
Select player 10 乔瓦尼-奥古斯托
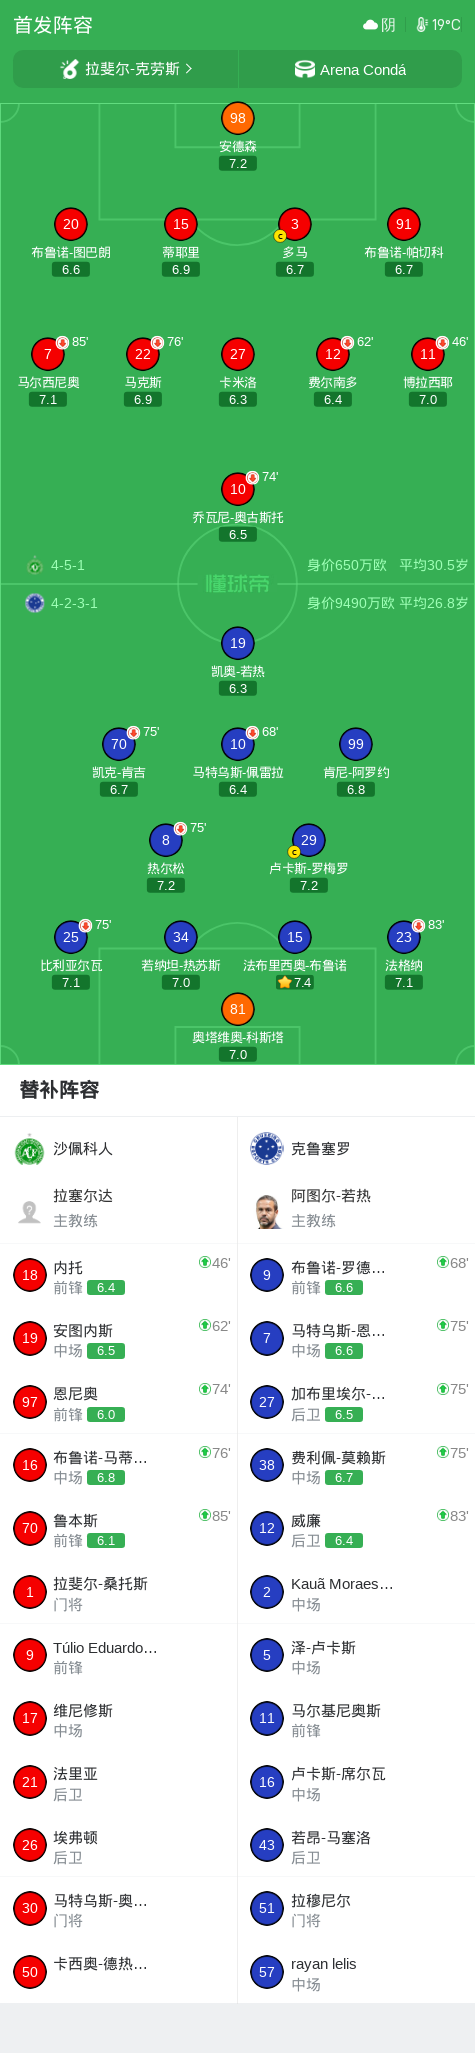(x=238, y=489)
